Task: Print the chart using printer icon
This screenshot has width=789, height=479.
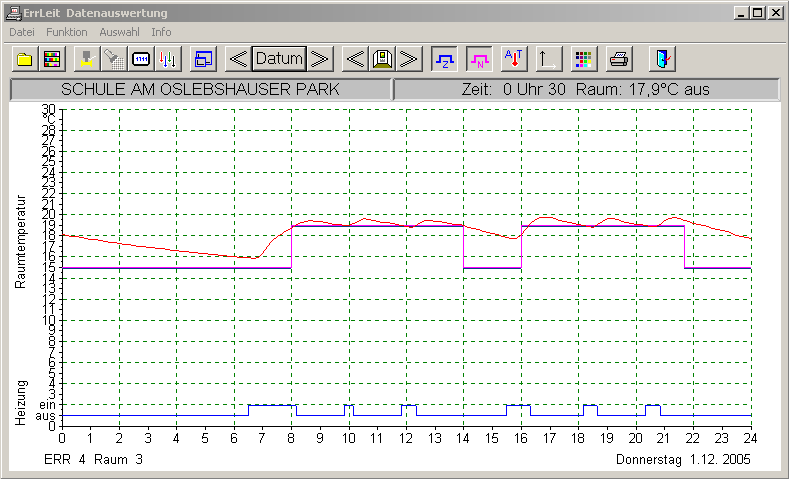Action: (x=619, y=58)
